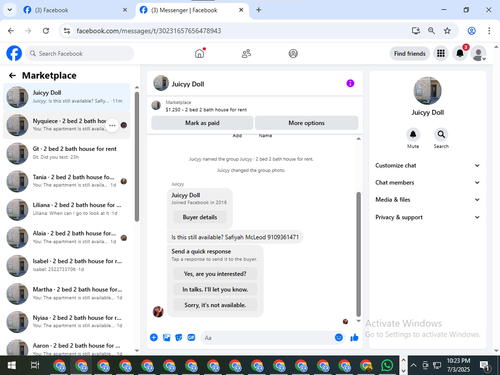The width and height of the screenshot is (500, 375).
Task: Click the conversation list scrollbar
Action: [137, 157]
